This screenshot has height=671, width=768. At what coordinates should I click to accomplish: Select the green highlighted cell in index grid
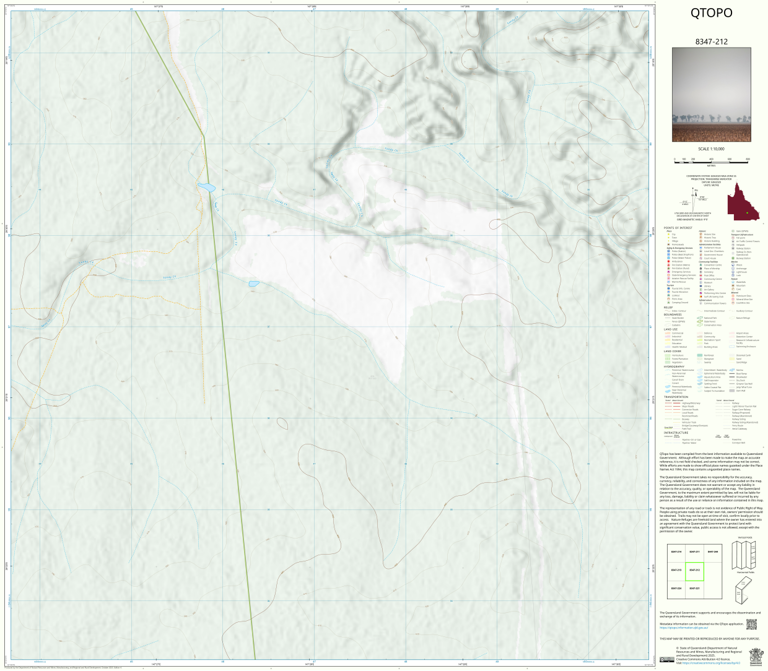(x=694, y=571)
